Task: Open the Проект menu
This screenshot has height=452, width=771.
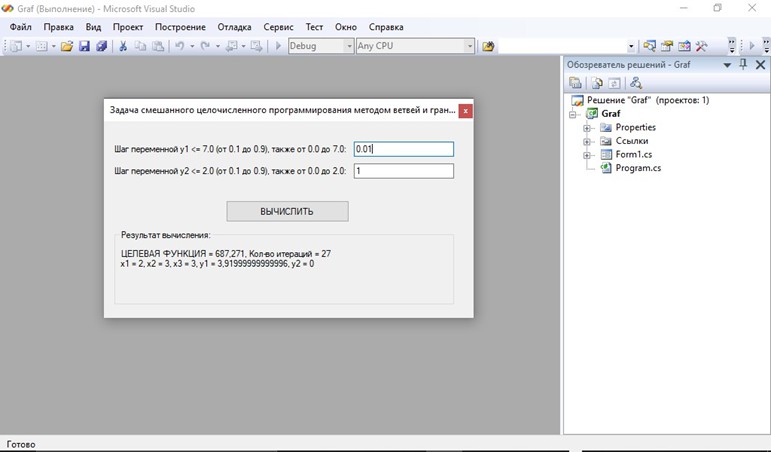Action: click(x=128, y=27)
